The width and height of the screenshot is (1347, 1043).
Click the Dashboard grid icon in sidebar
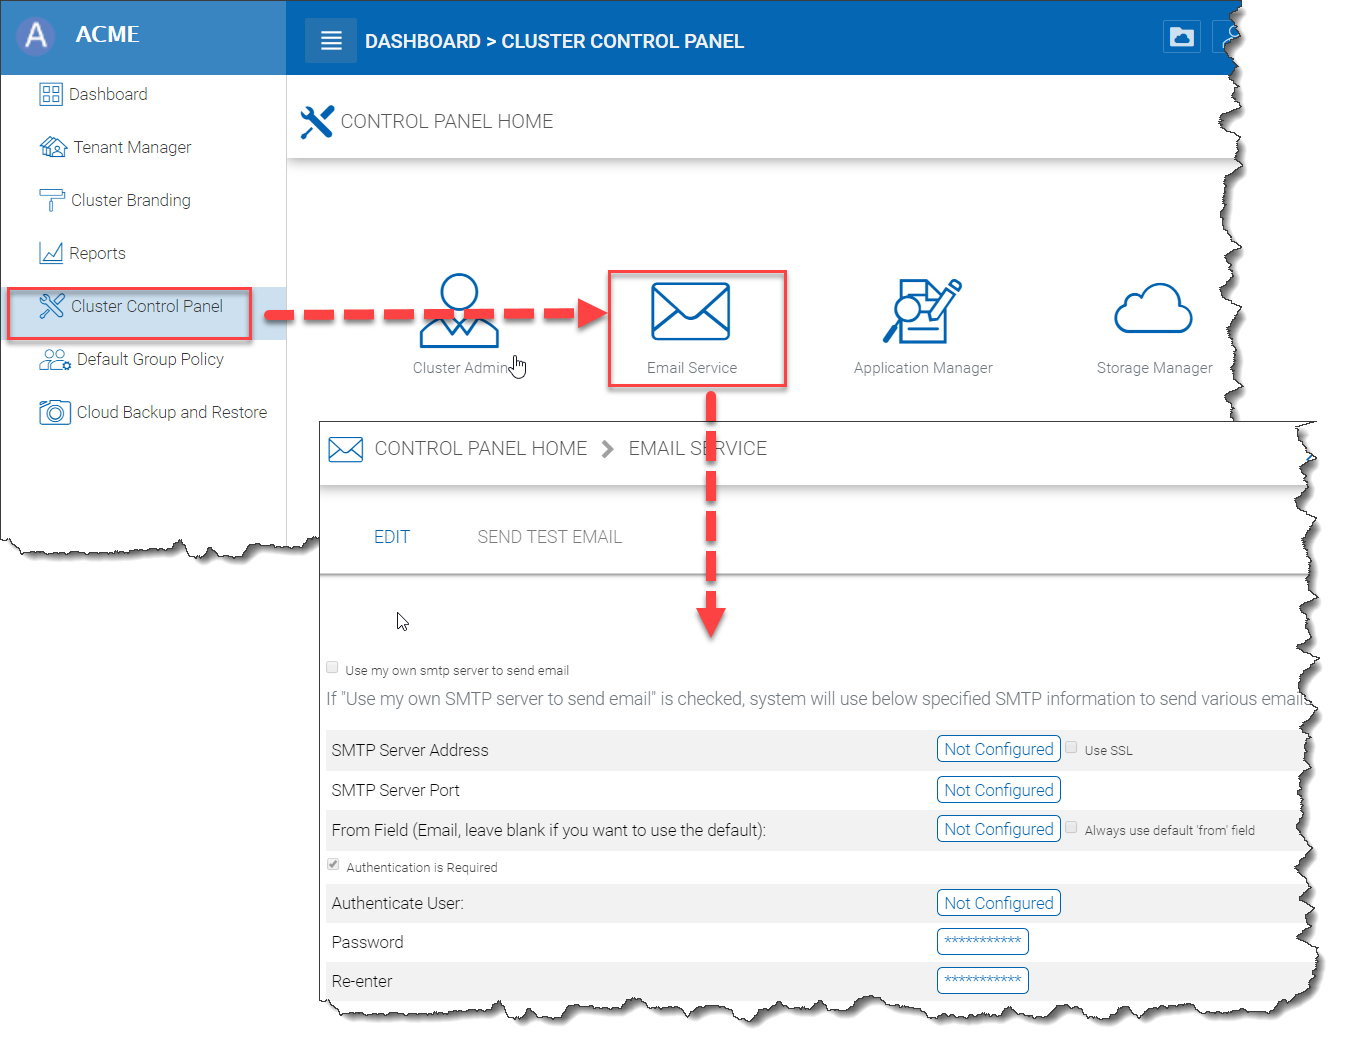[x=51, y=94]
